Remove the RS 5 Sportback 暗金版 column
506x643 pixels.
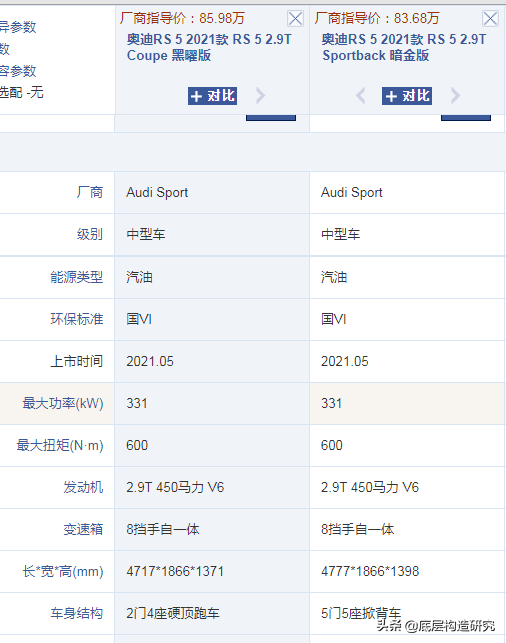490,18
